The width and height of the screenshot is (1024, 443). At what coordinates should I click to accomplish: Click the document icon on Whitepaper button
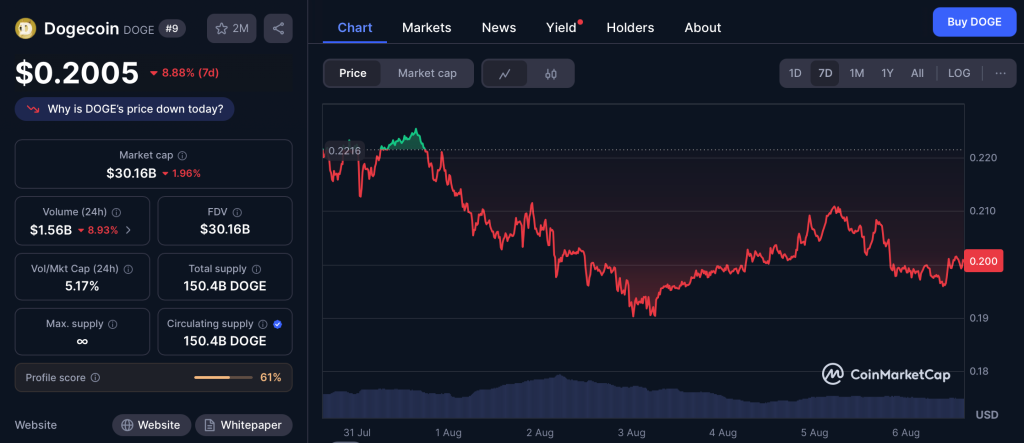coord(210,425)
